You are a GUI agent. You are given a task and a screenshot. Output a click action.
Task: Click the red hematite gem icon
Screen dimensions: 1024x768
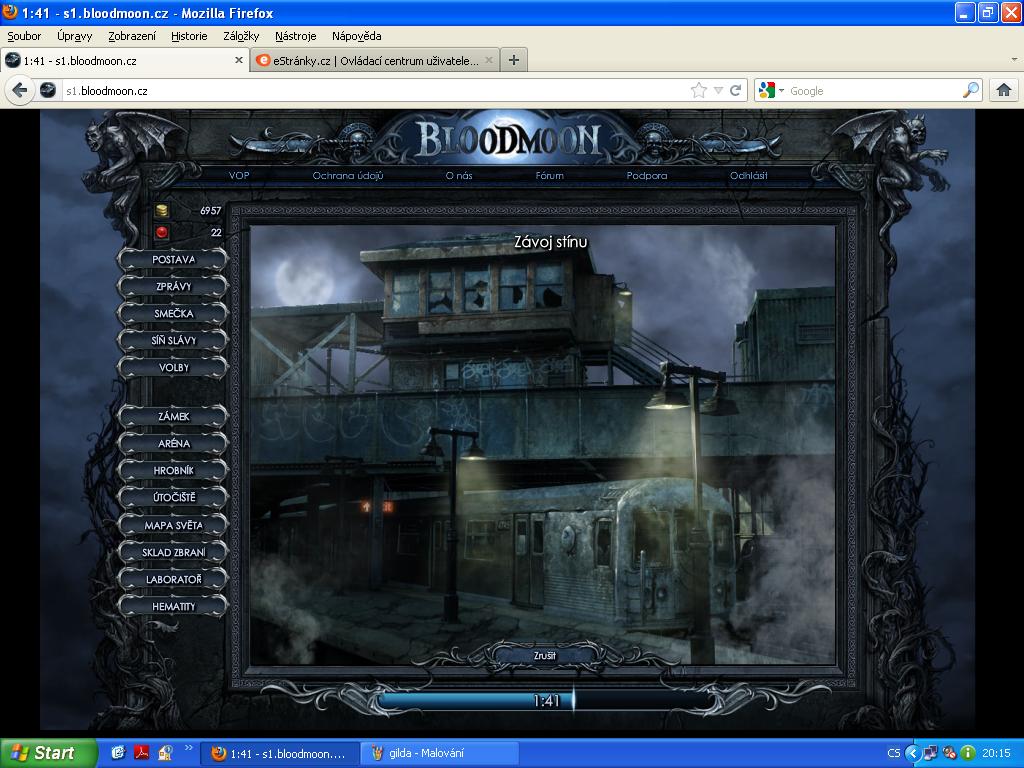coord(161,232)
